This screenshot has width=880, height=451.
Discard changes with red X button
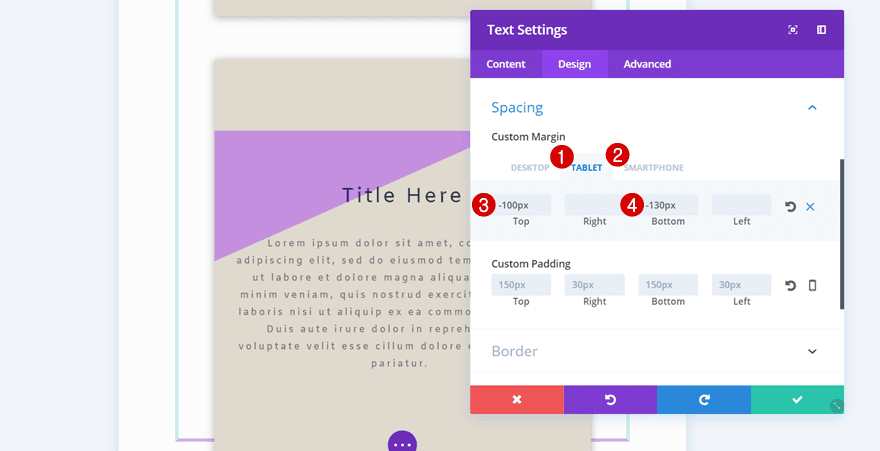(517, 399)
